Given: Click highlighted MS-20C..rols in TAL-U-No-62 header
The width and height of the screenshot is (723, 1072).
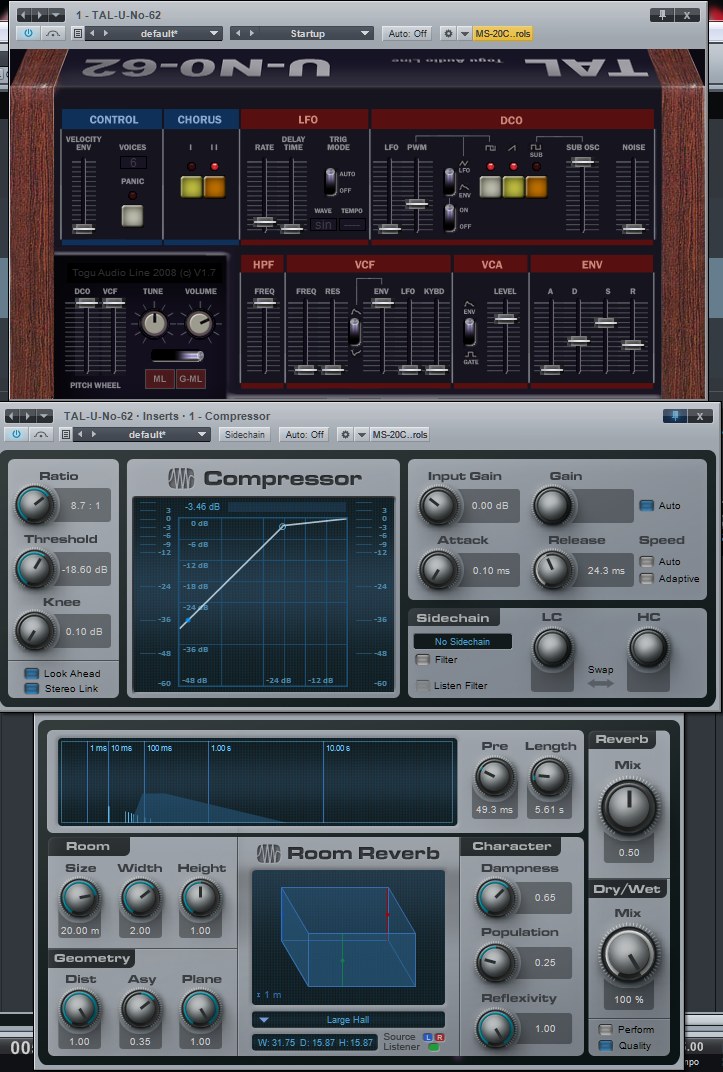Looking at the screenshot, I should (502, 33).
